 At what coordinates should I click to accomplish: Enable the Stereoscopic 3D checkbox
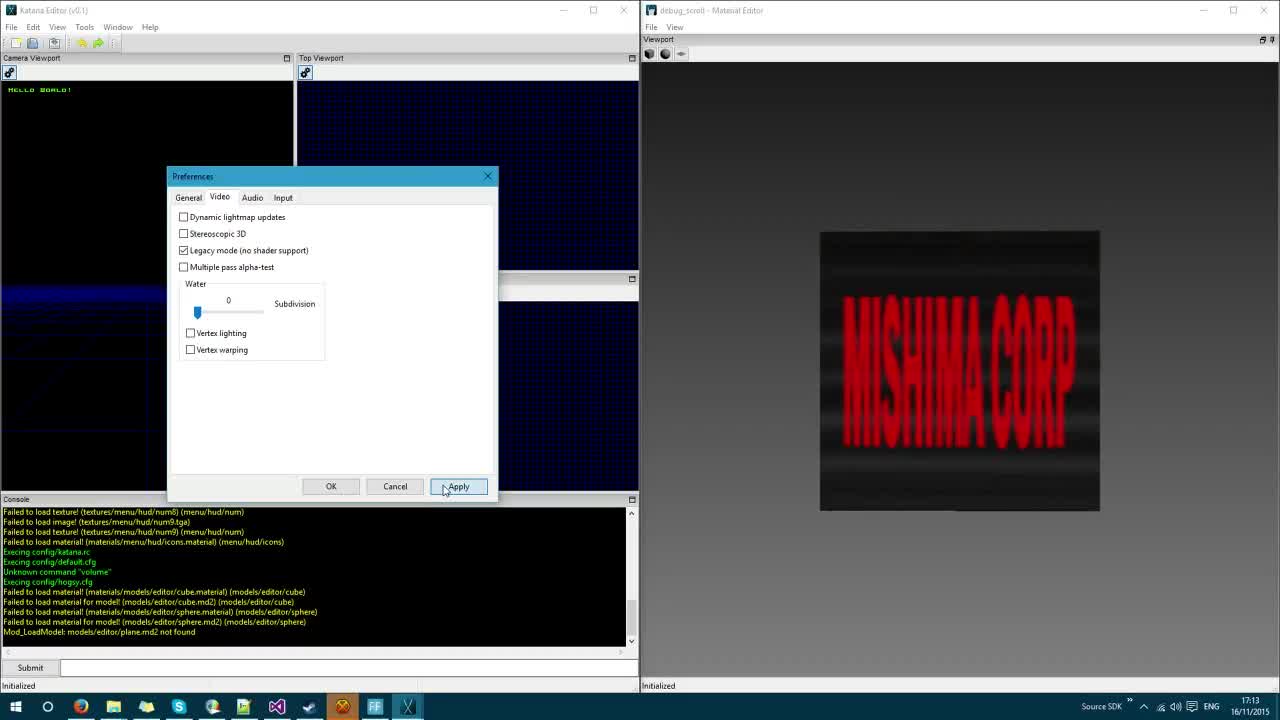click(x=184, y=234)
